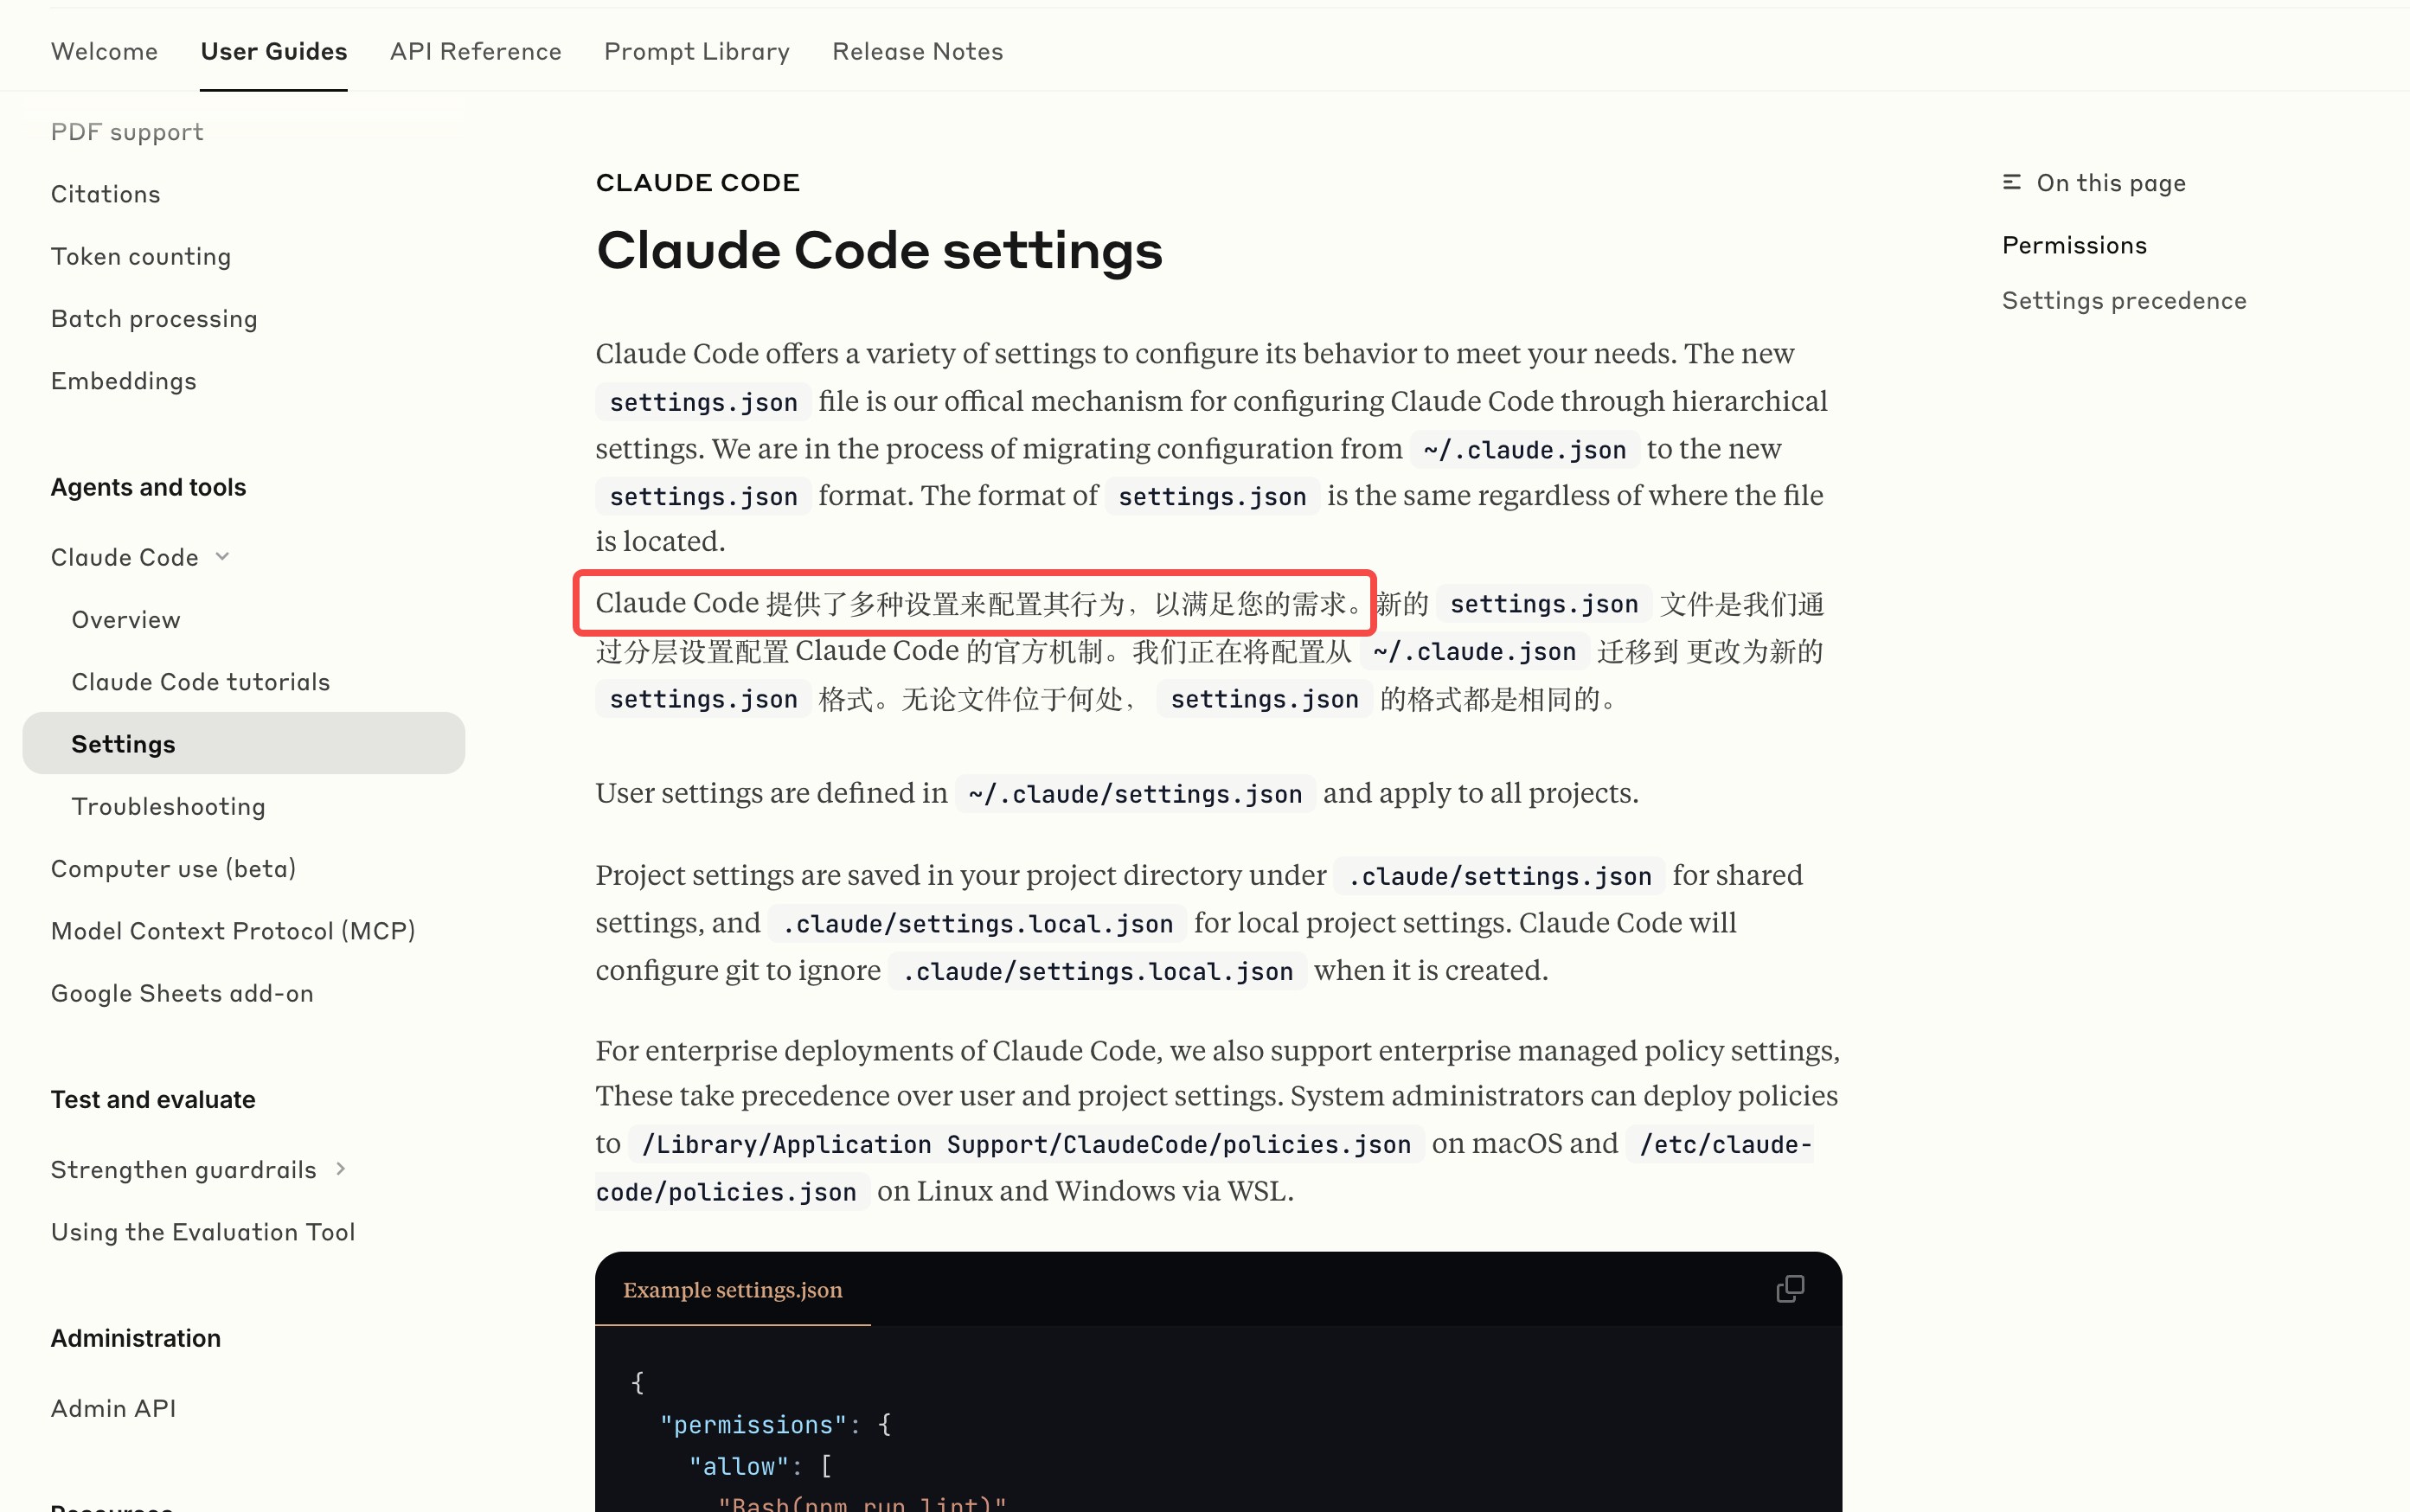
Task: Open the Admin API page
Action: click(113, 1407)
